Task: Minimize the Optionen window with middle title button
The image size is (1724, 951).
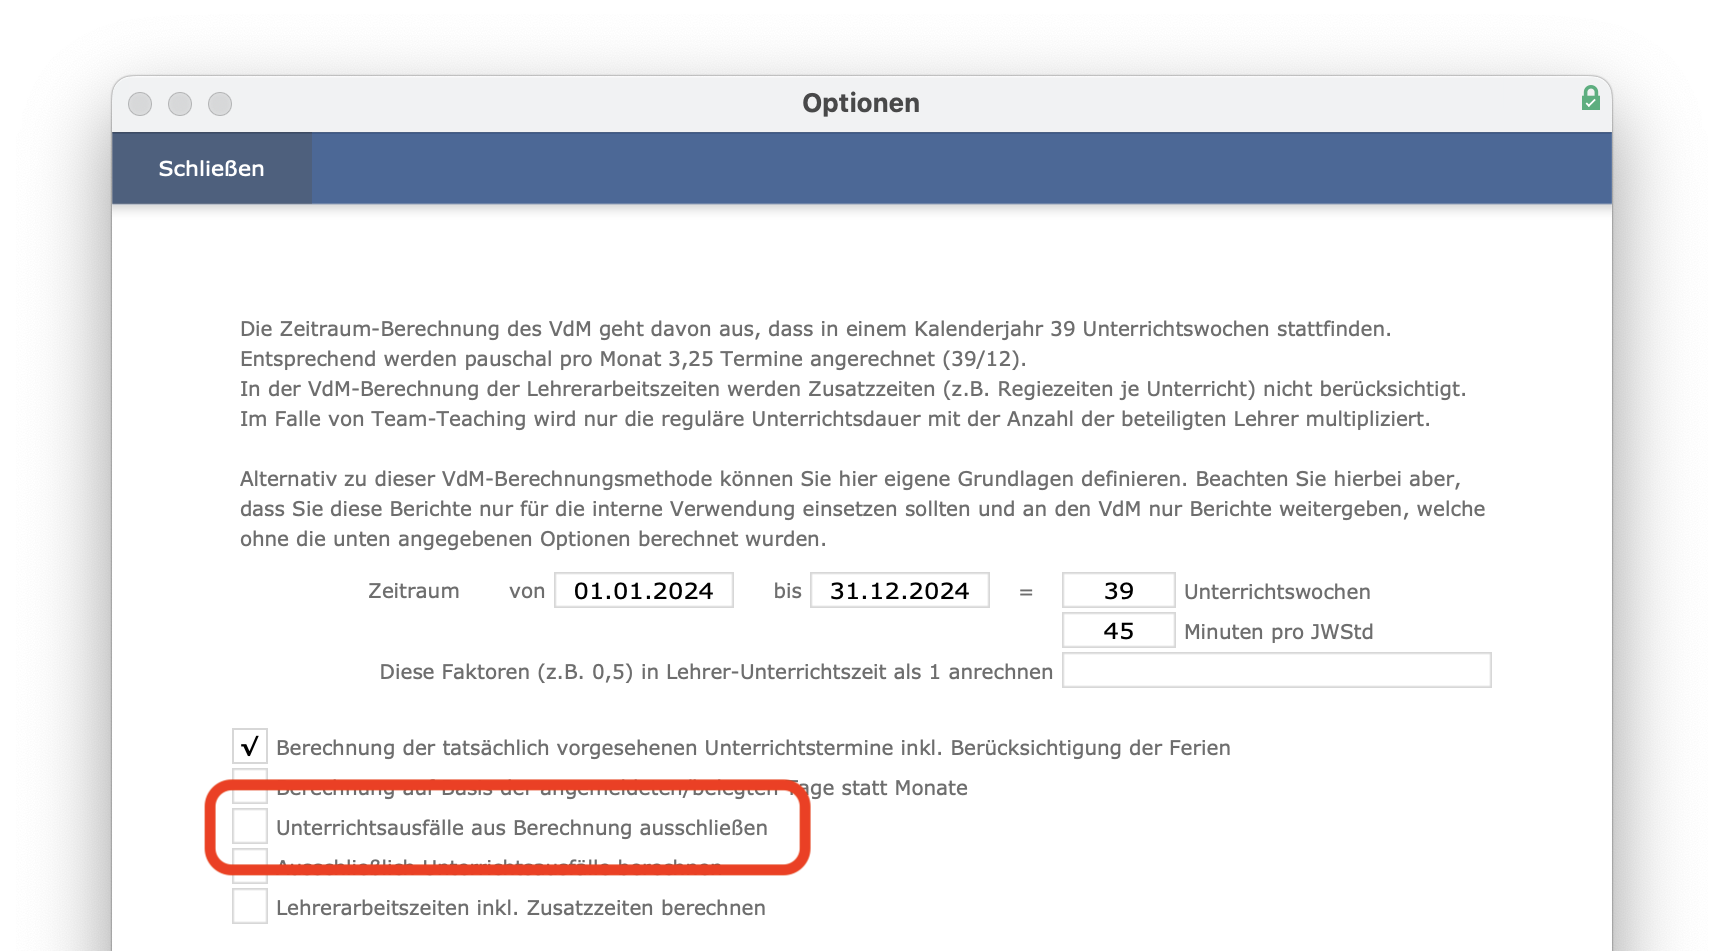Action: pyautogui.click(x=180, y=104)
